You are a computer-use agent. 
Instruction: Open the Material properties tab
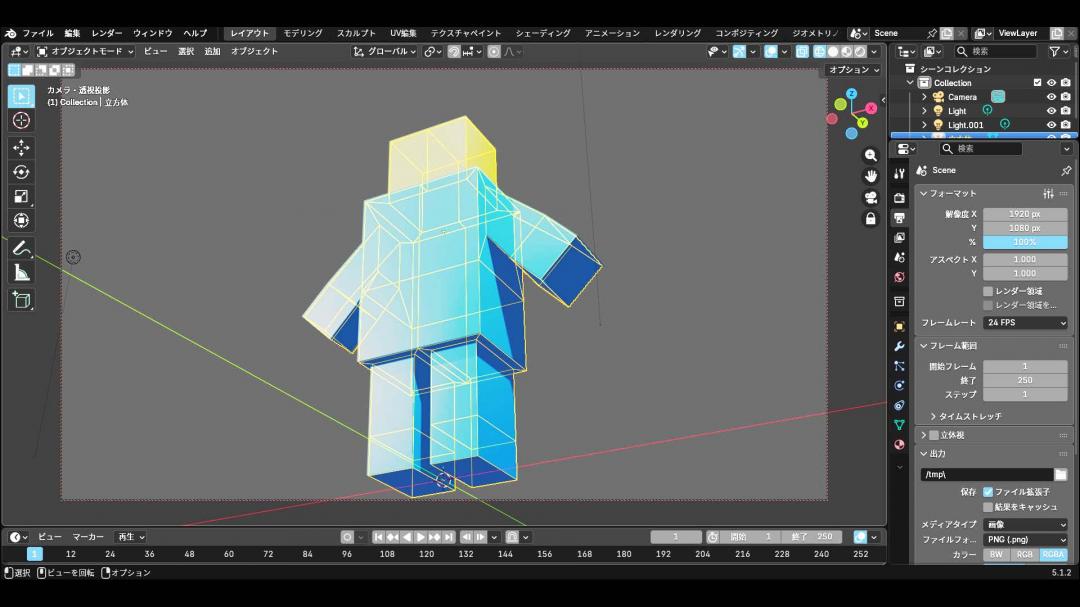(x=899, y=444)
